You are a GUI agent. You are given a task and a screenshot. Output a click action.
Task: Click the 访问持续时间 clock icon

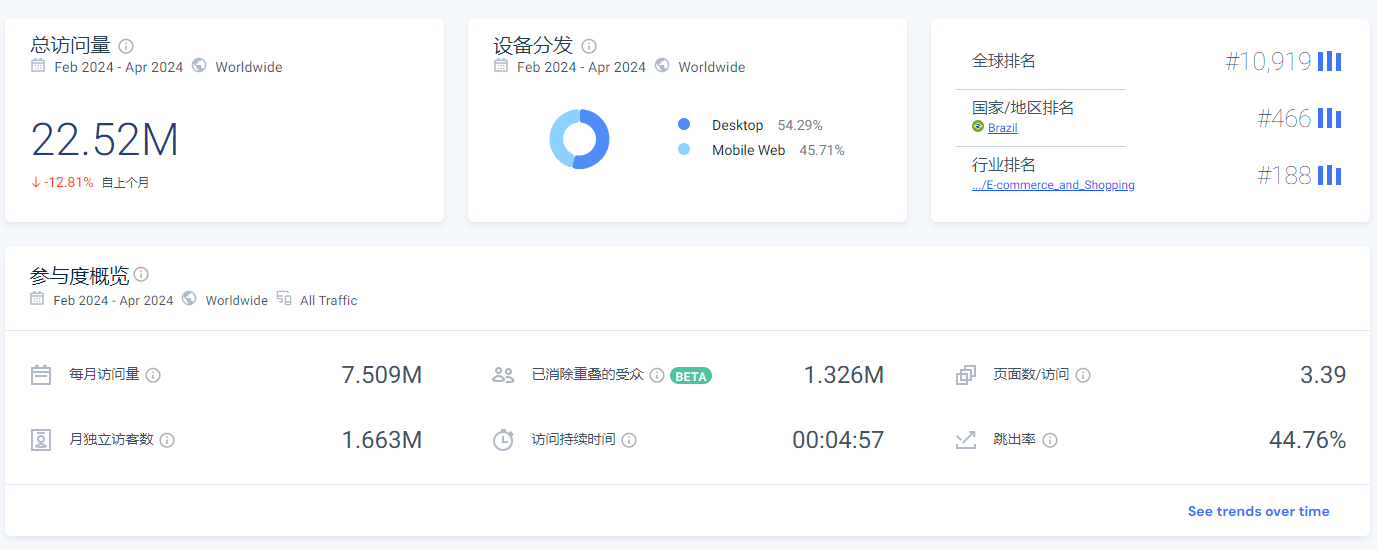503,440
